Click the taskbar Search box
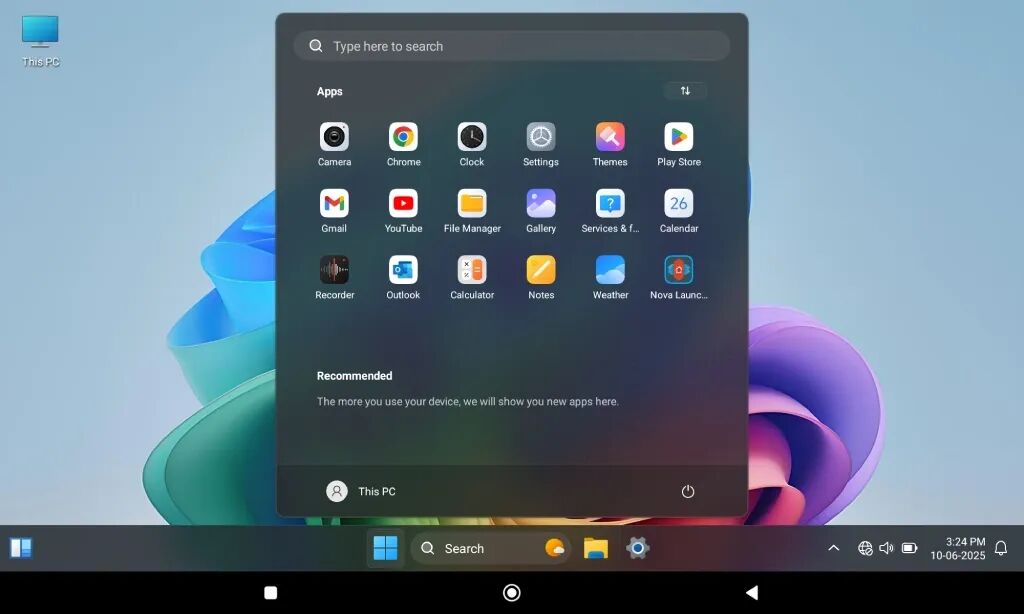This screenshot has height=614, width=1024. click(491, 548)
